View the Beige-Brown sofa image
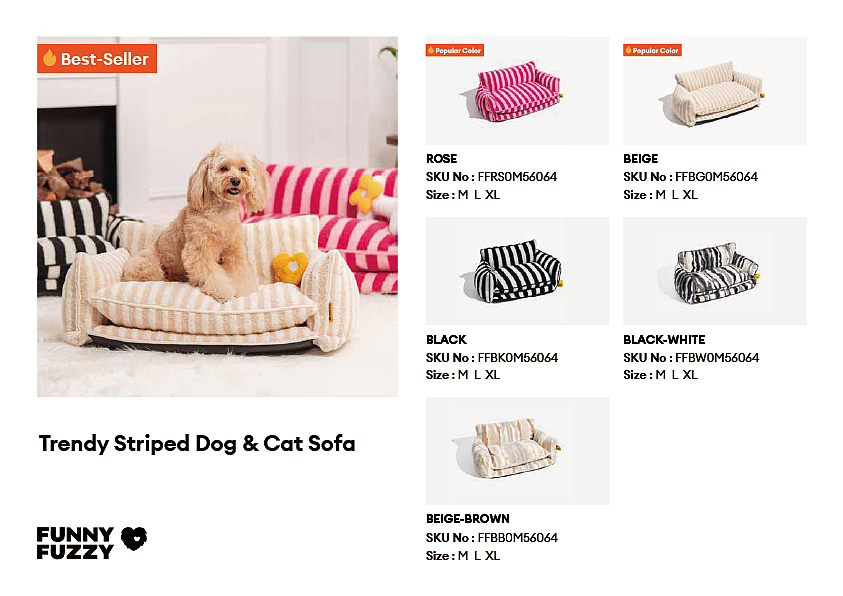843x596 pixels. (517, 451)
